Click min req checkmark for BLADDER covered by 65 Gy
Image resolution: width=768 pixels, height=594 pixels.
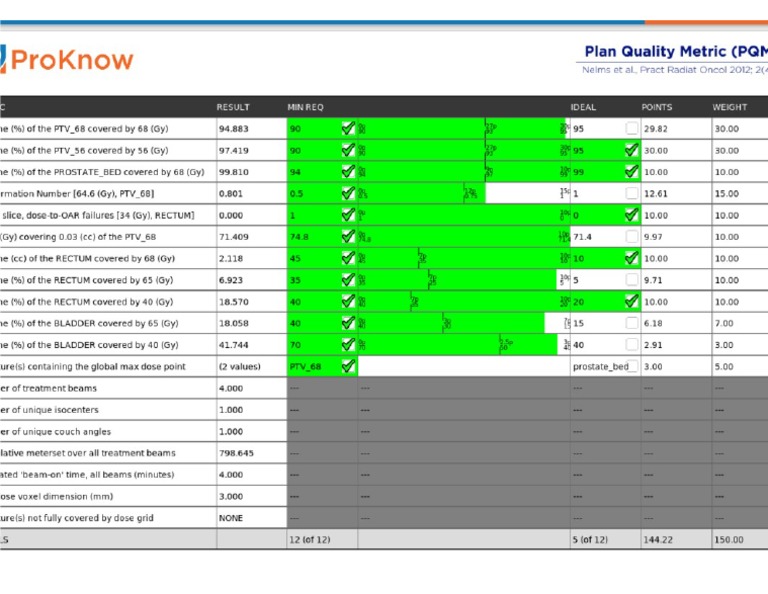(348, 323)
